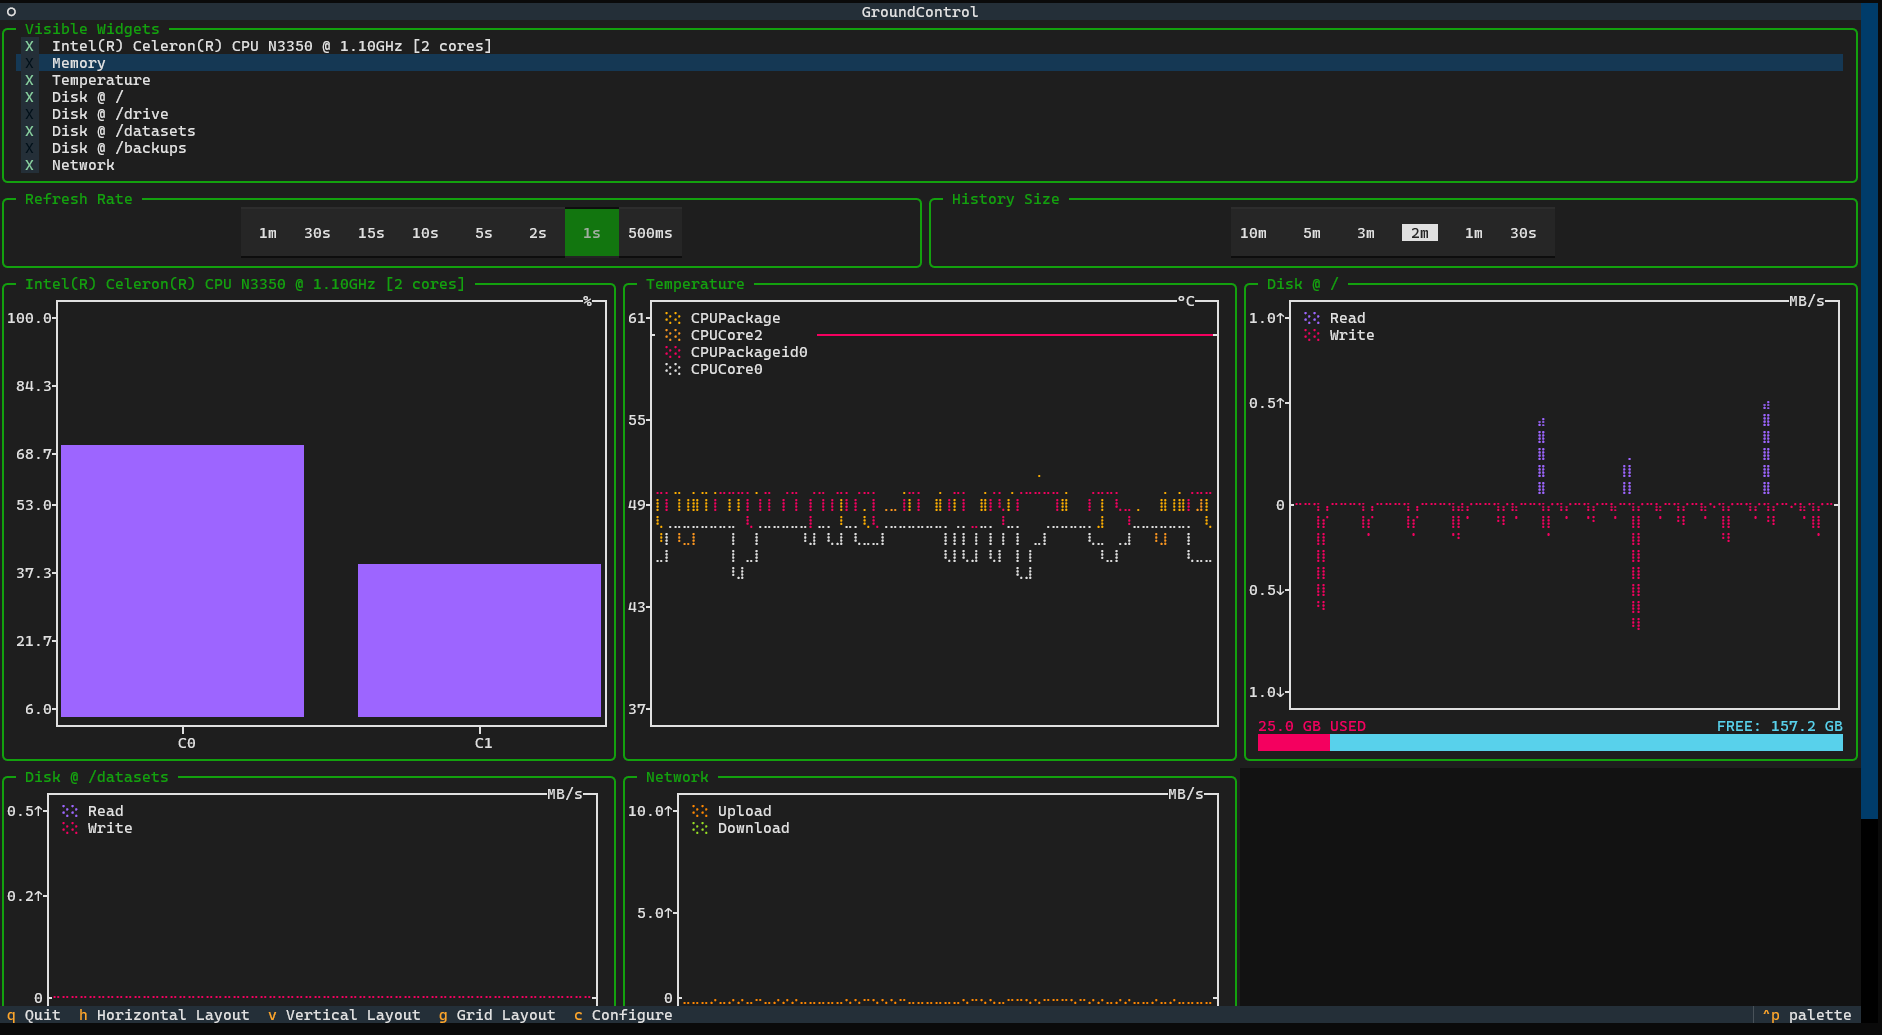Screen dimensions: 1882x1035
Task: Toggle the Disk @ /datasets widget checkbox
Action: click(x=29, y=131)
